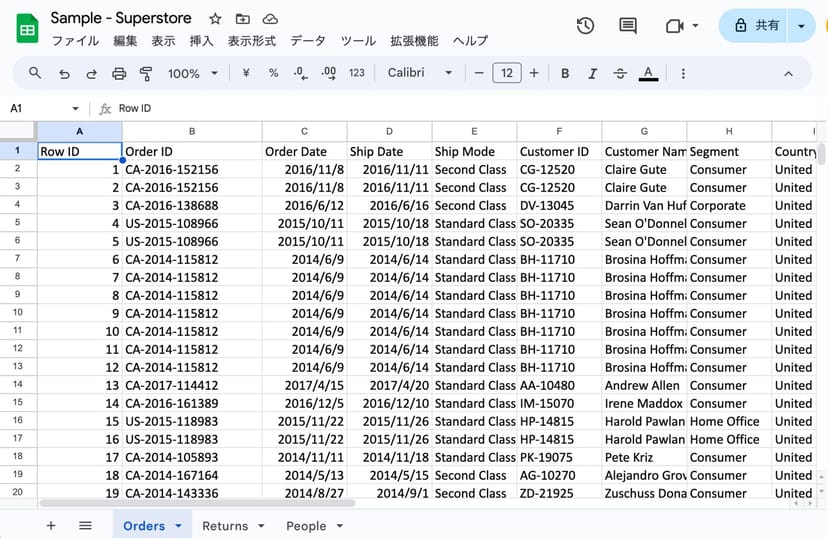This screenshot has height=538, width=828.
Task: Click the move to folder icon
Action: (243, 19)
